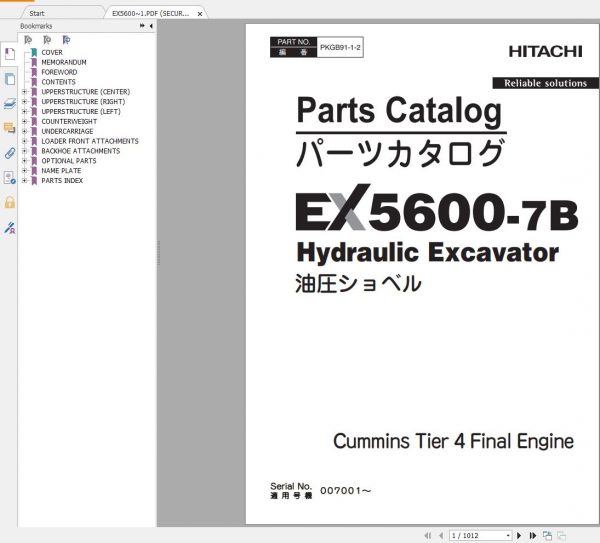Expand UPPERSTRUCTURE (CENTER) bookmark
The width and height of the screenshot is (600, 543).
tap(24, 92)
